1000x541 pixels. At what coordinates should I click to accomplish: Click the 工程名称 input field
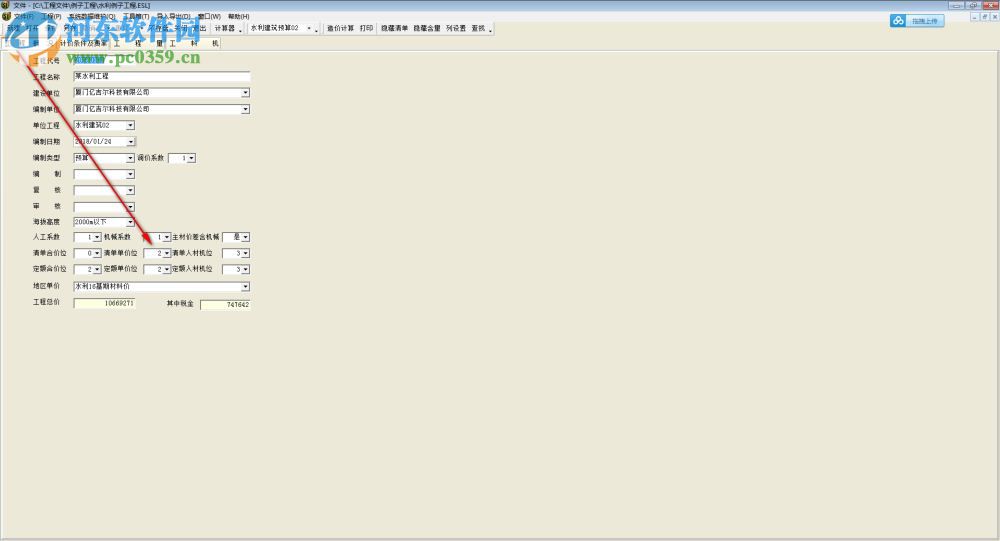pos(161,77)
